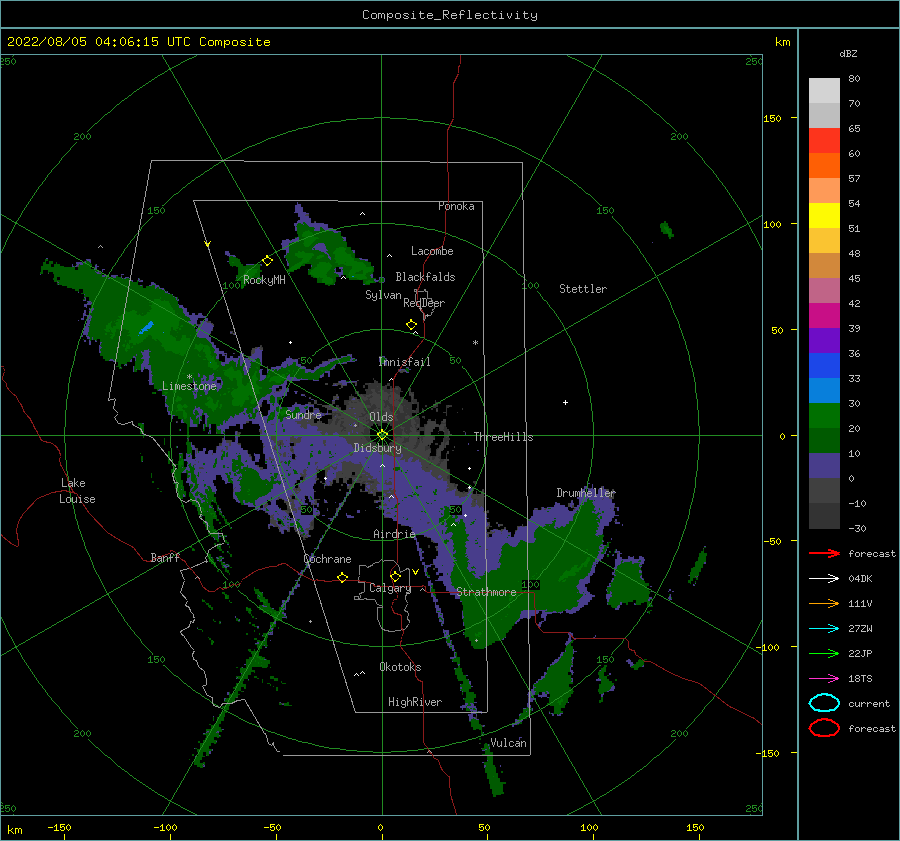Click the Okotoks city label
The height and width of the screenshot is (841, 900).
tap(400, 667)
